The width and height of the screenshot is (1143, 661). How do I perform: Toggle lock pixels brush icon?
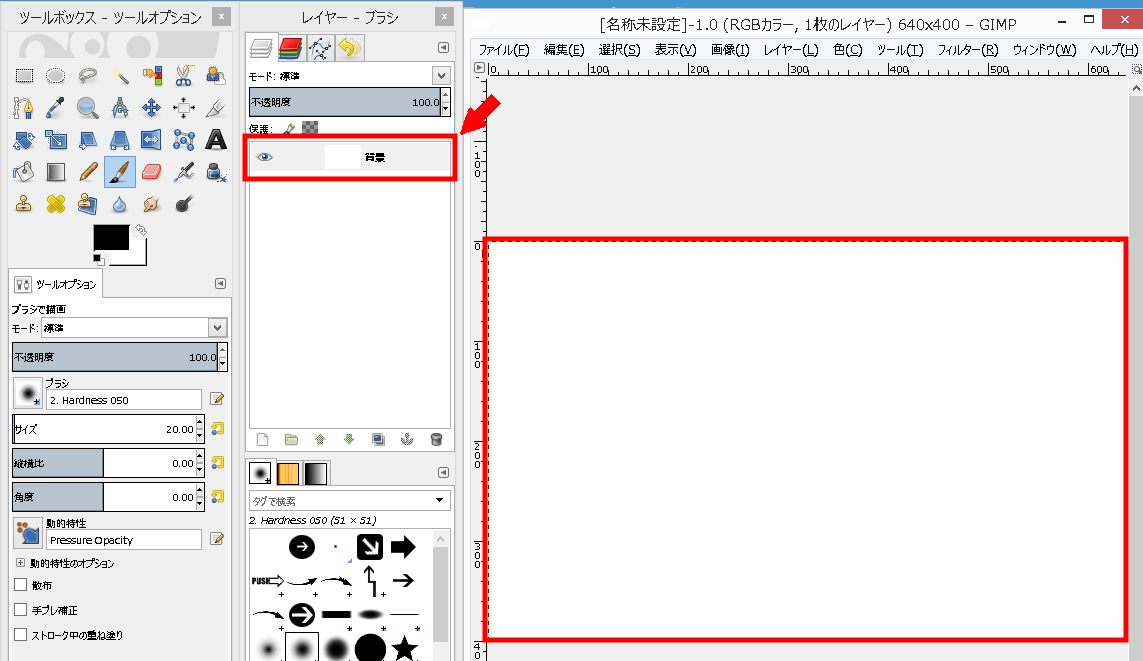click(x=289, y=128)
